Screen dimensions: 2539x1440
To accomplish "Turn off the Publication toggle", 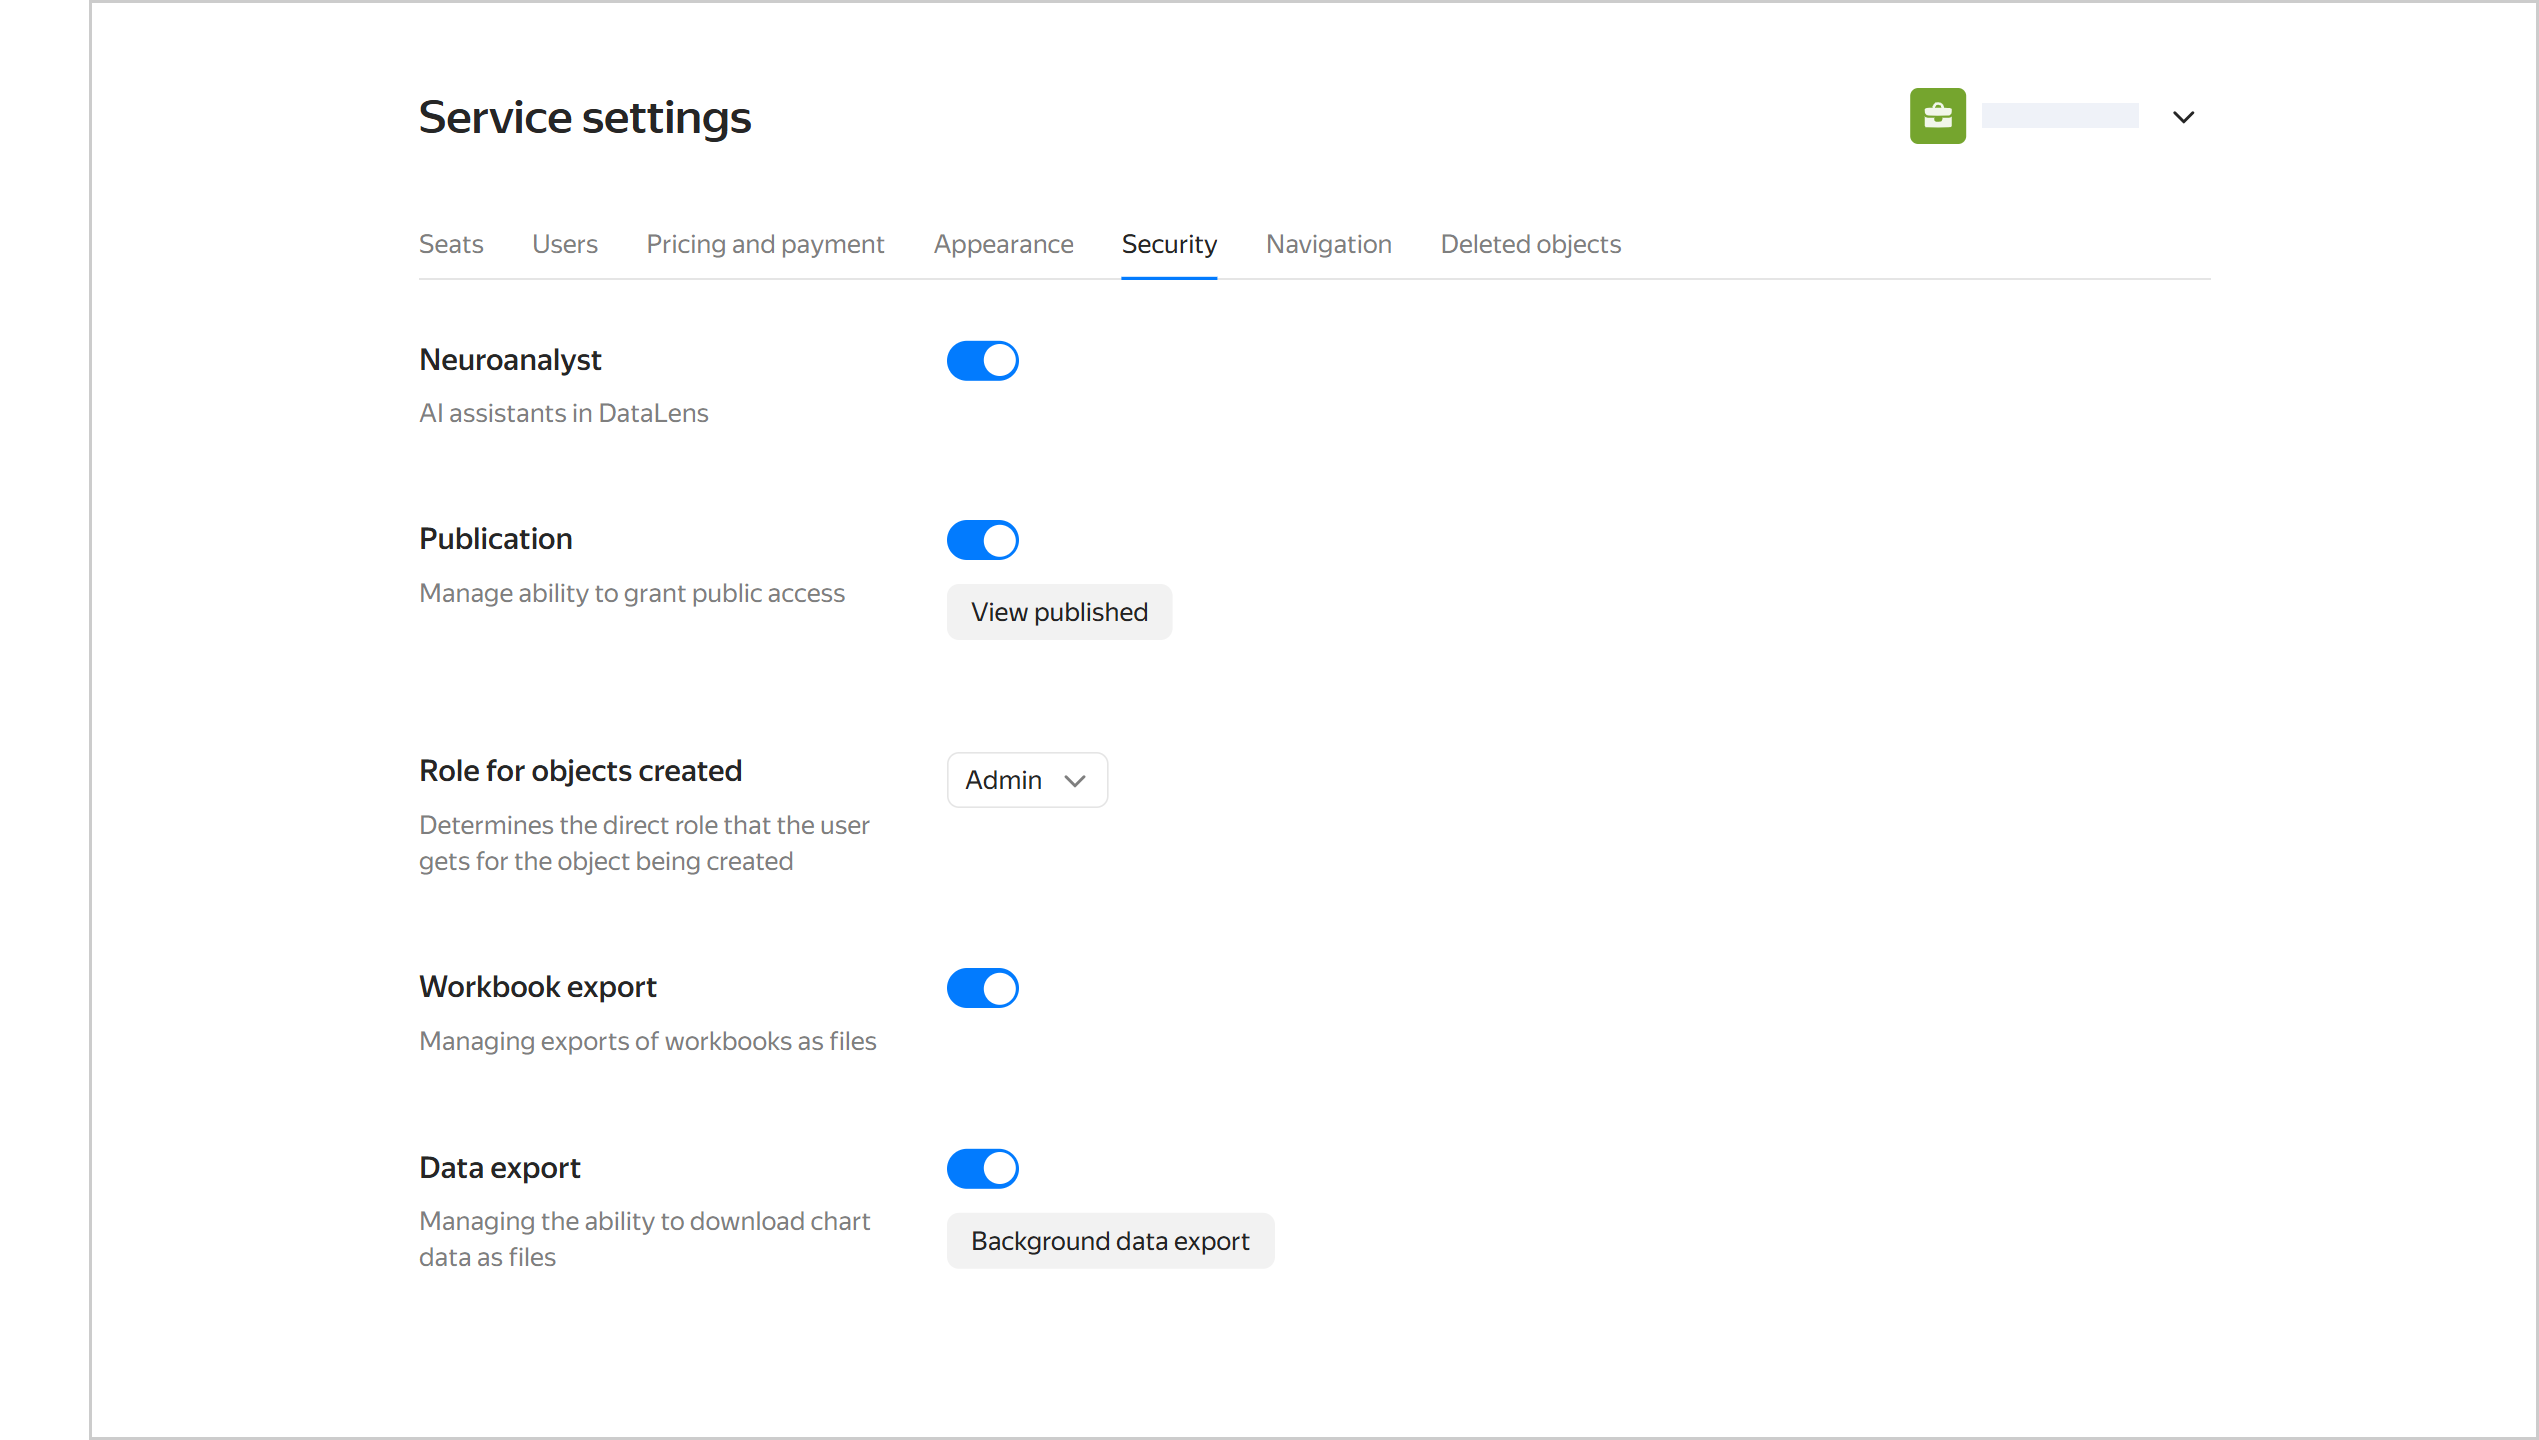I will 982,540.
